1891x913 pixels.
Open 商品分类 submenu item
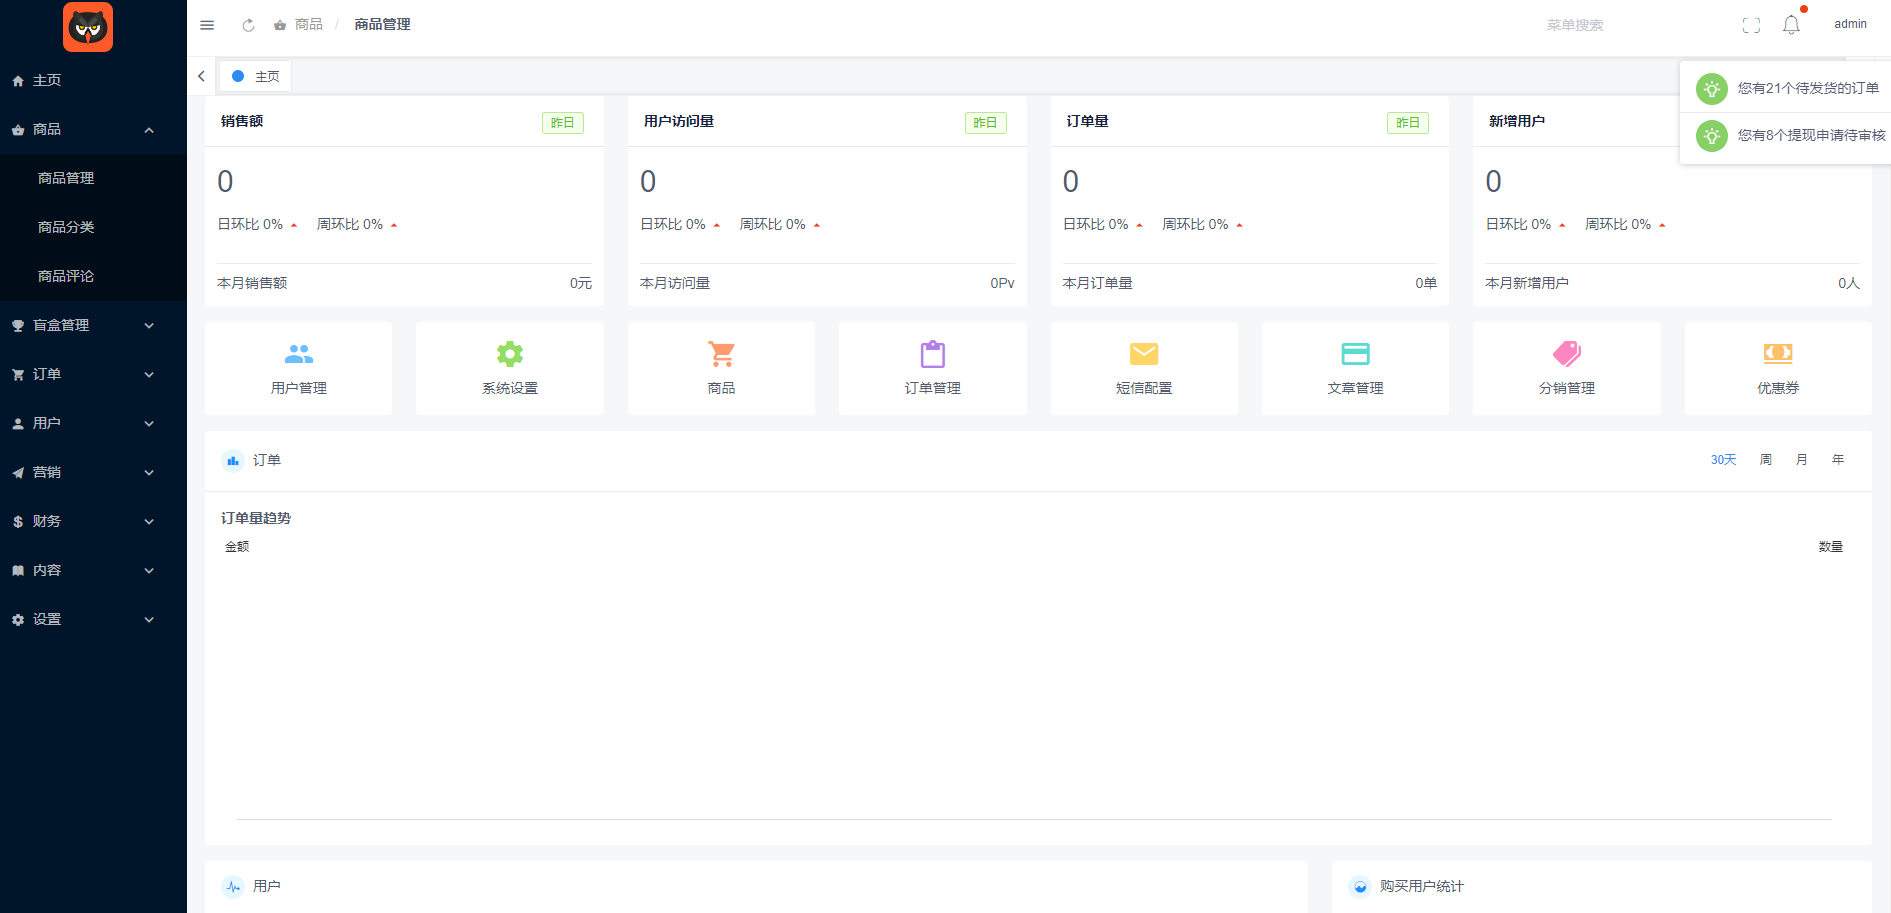point(66,227)
